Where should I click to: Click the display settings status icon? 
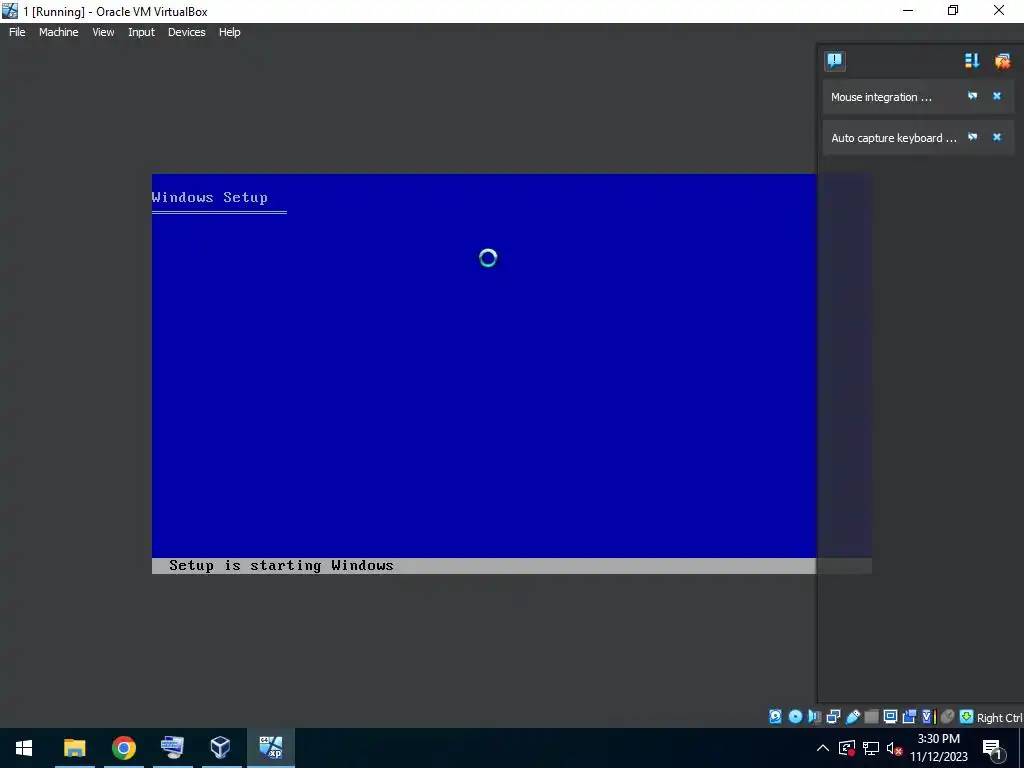(x=890, y=716)
